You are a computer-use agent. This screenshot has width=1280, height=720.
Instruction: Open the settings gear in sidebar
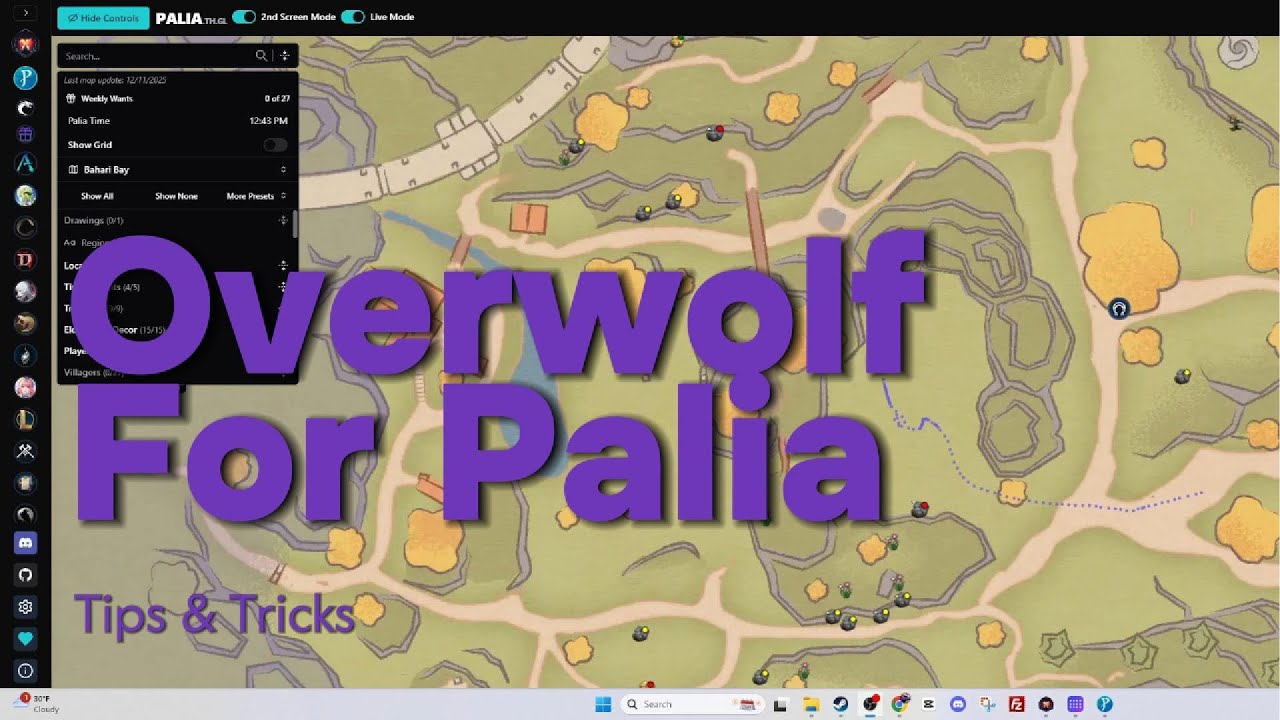tap(25, 606)
